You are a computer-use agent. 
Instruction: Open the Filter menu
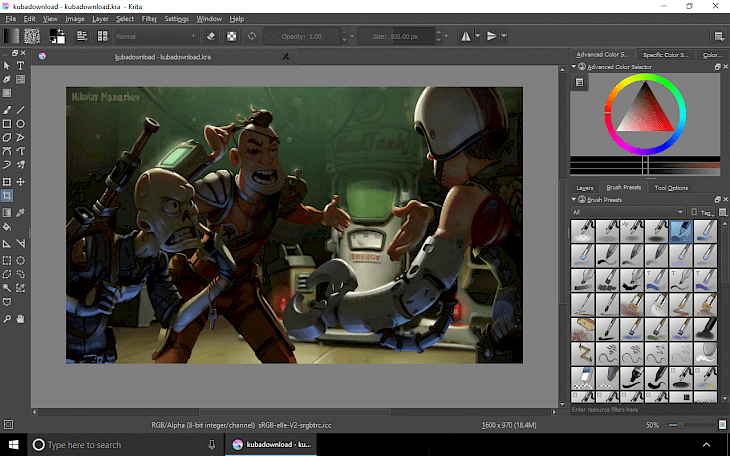point(149,19)
